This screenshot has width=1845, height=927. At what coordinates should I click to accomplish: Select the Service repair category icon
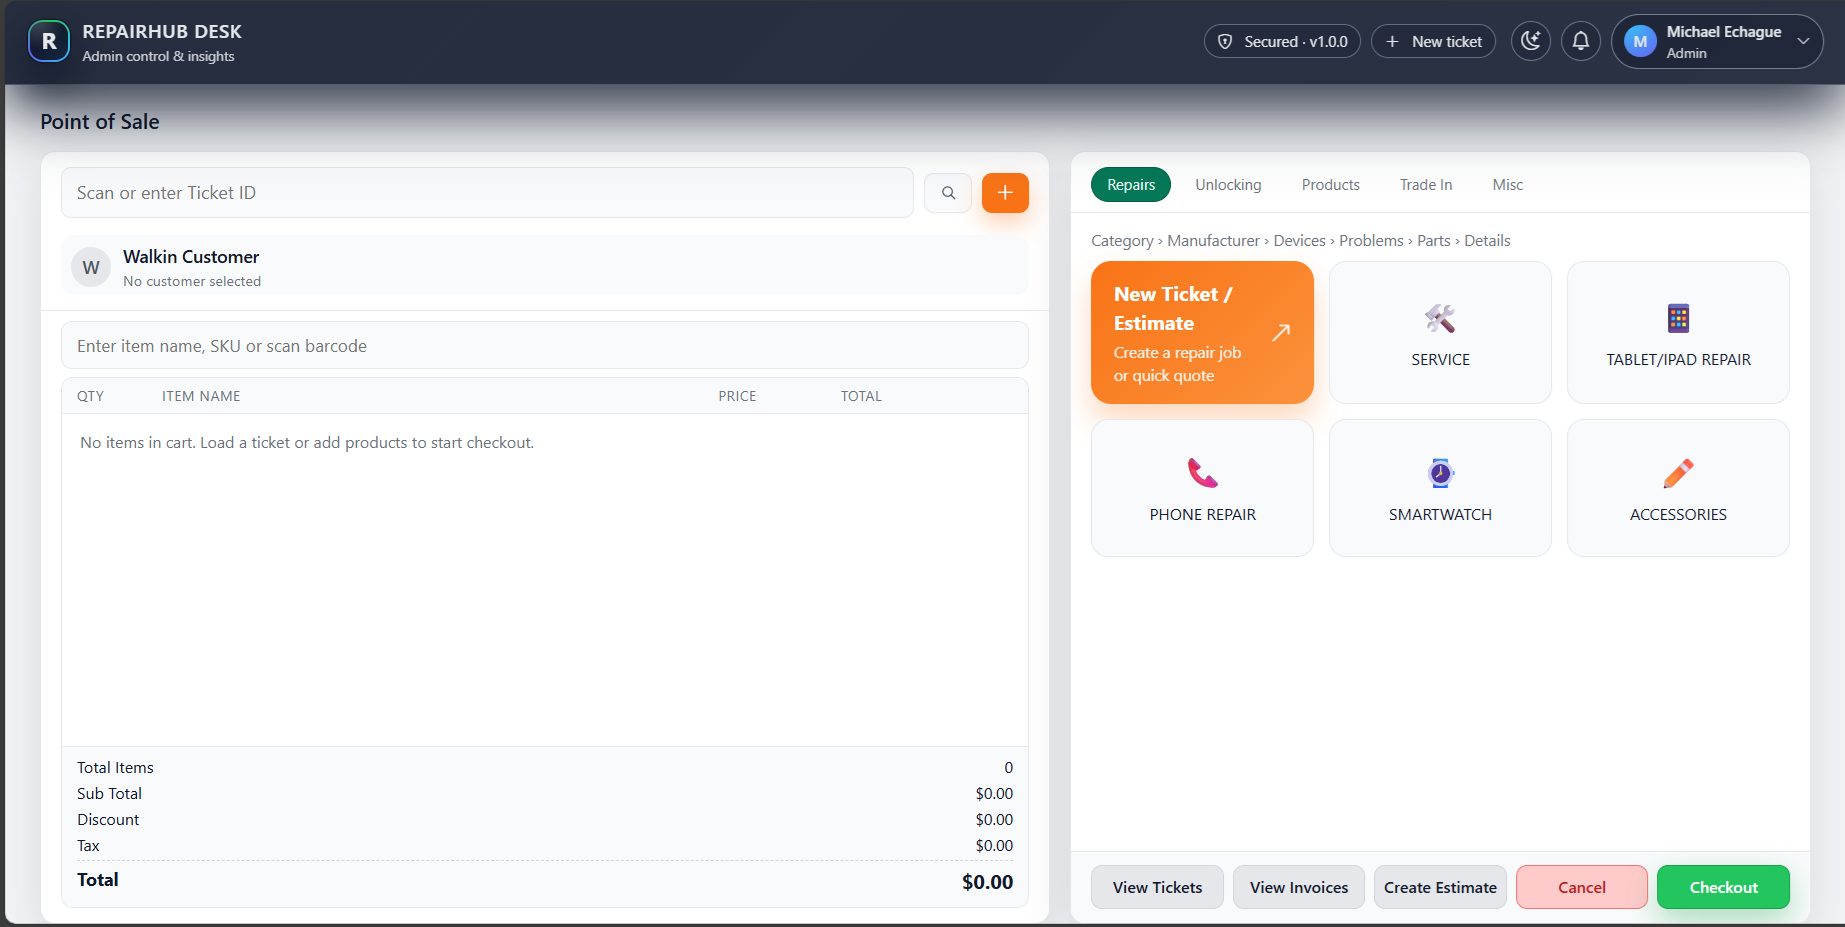tap(1440, 332)
